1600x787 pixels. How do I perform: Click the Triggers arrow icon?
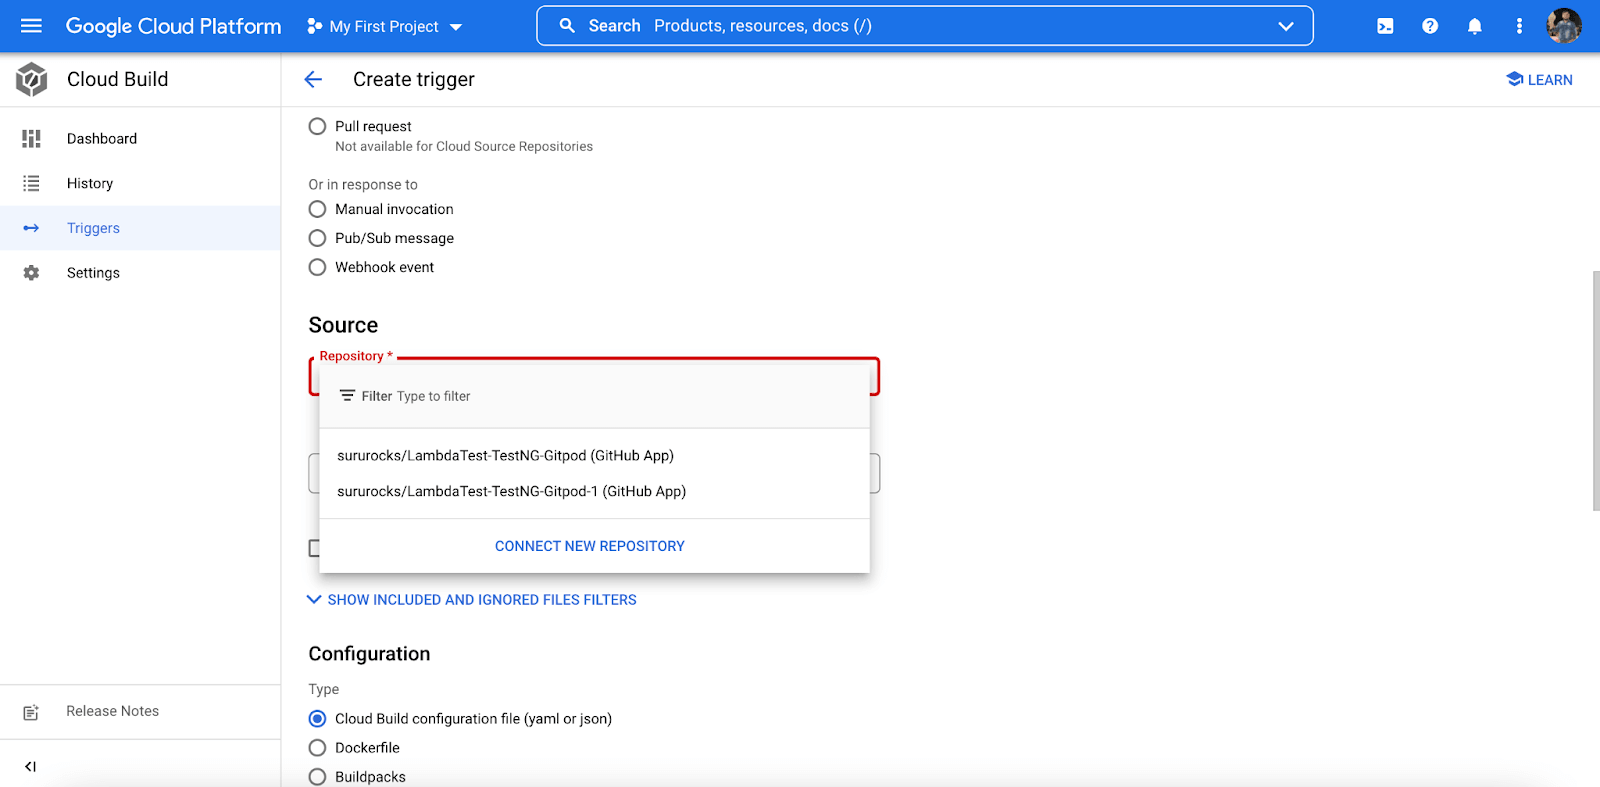[x=31, y=228]
